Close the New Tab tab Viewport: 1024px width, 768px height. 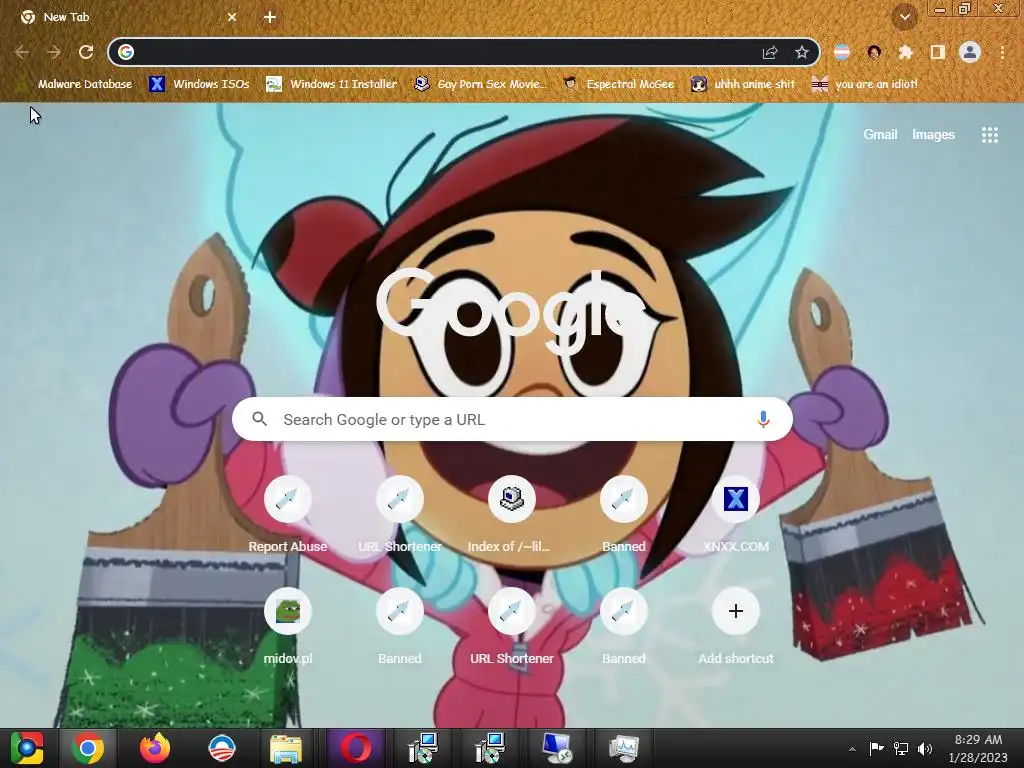tap(232, 17)
